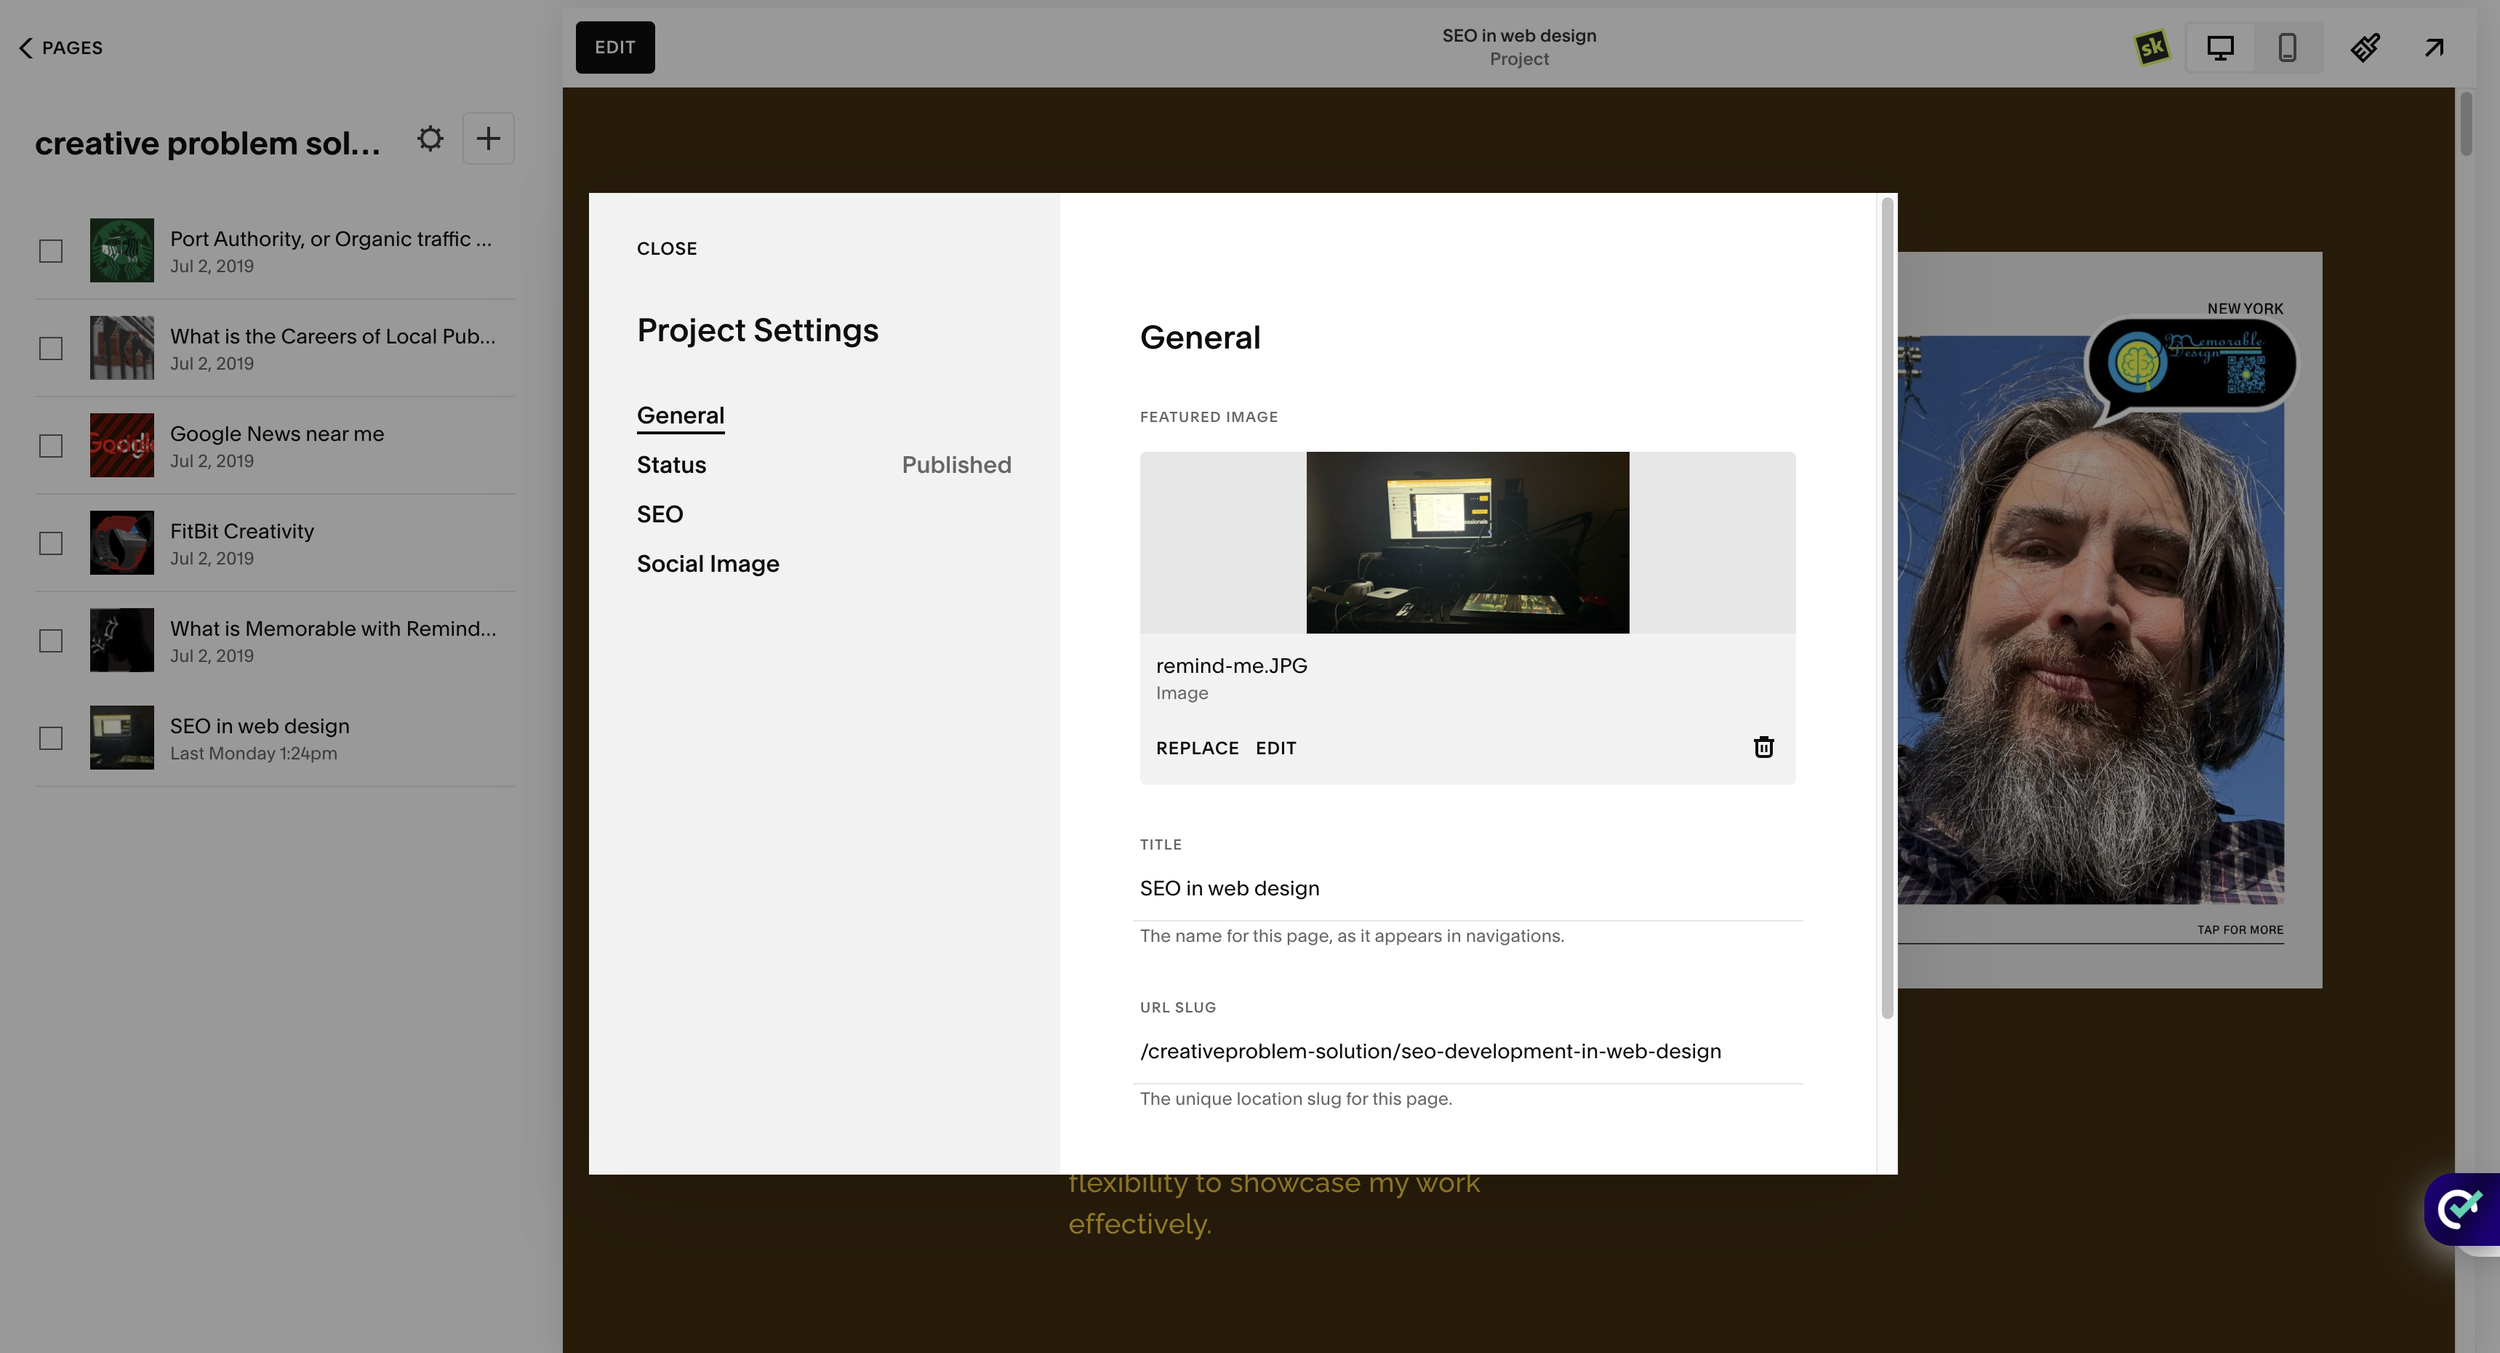Select FitBit Creativity project checkbox
This screenshot has width=2500, height=1353.
51,543
